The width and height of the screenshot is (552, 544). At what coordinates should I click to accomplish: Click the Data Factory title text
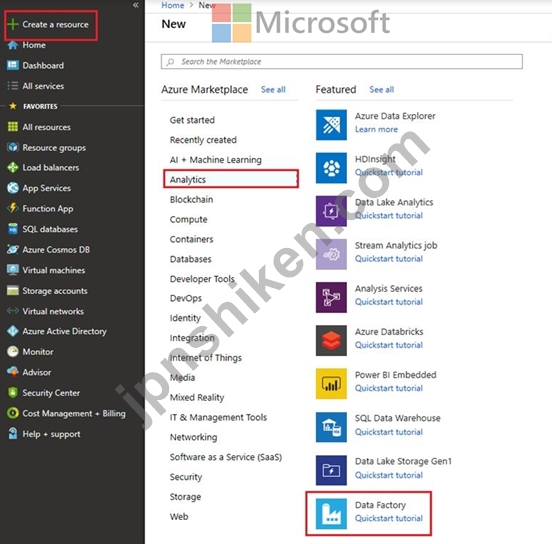coord(380,505)
